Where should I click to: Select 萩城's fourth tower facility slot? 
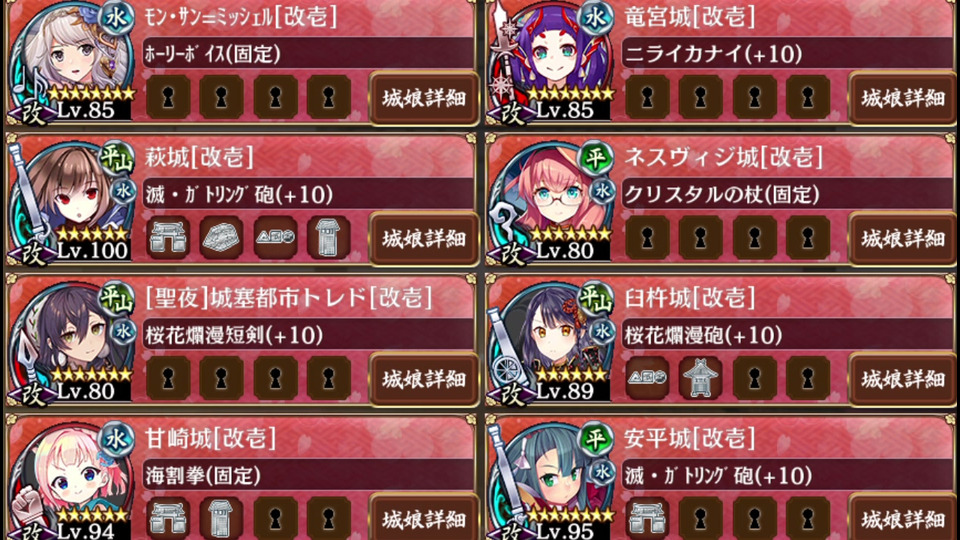329,238
